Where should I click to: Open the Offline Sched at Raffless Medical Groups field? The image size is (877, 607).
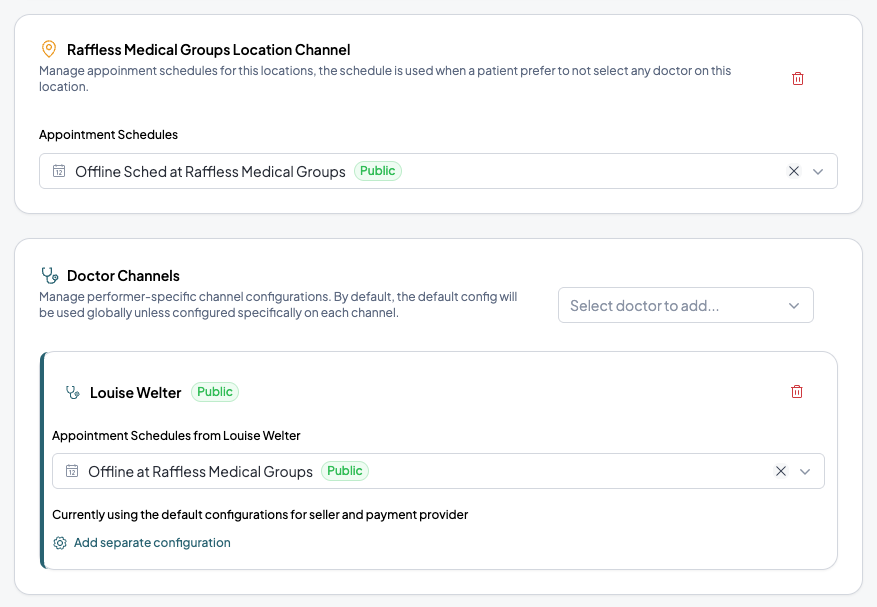[438, 171]
